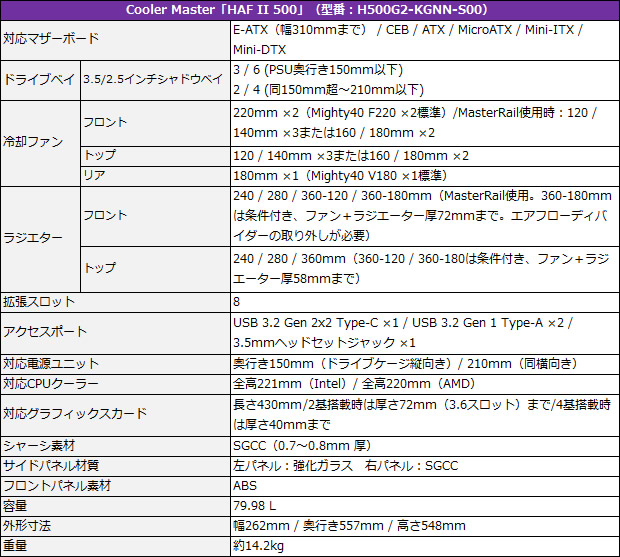This screenshot has width=620, height=557.
Task: Click the '約14.2kg' weight value
Action: point(425,546)
